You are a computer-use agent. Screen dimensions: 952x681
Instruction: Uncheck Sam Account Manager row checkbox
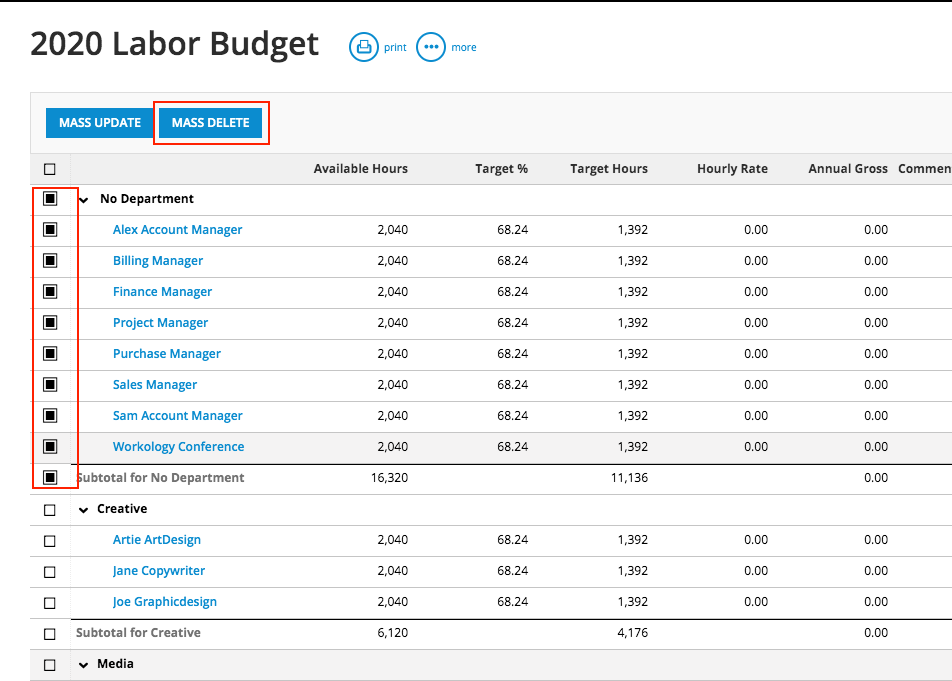pos(50,416)
